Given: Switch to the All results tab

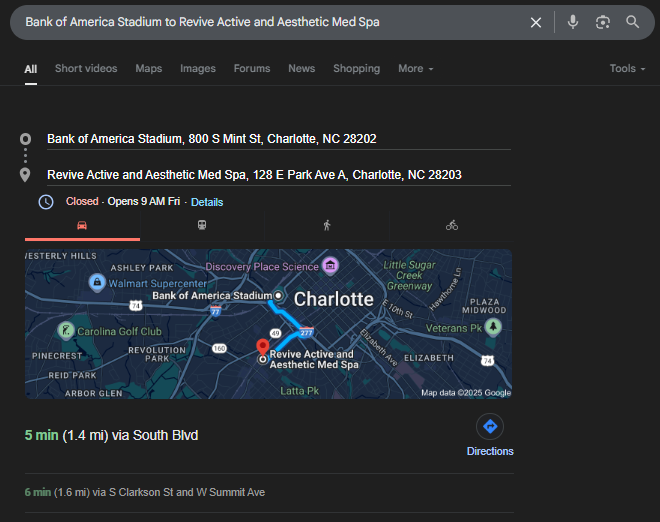Looking at the screenshot, I should click(31, 69).
